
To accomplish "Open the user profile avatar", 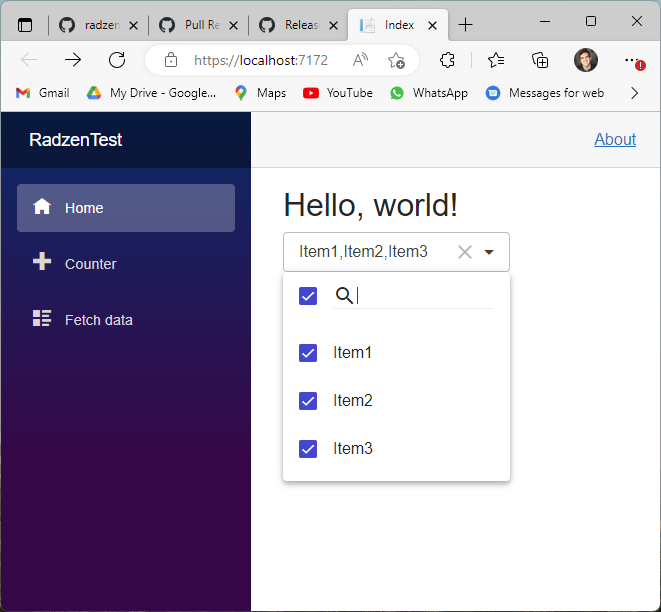I will click(586, 60).
